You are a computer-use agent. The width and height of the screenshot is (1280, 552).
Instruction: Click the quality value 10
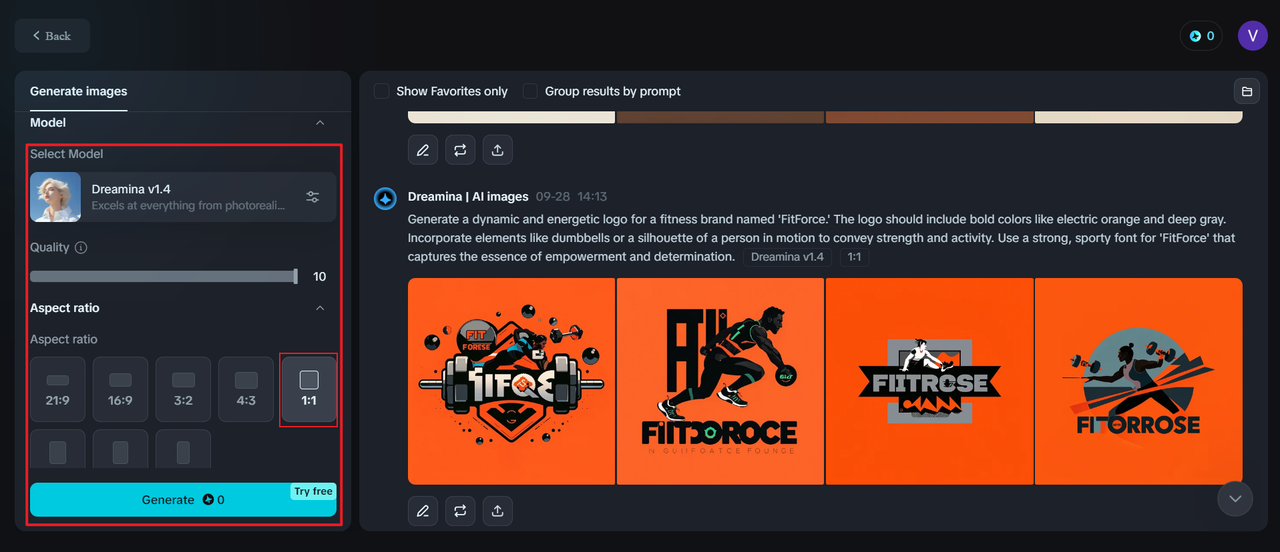(320, 277)
